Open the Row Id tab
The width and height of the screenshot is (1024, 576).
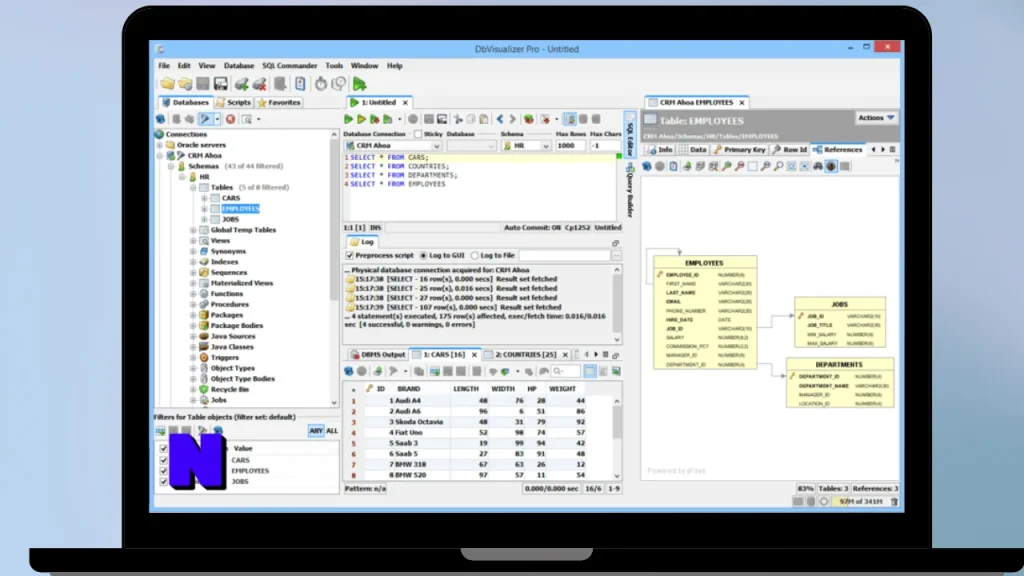[790, 150]
